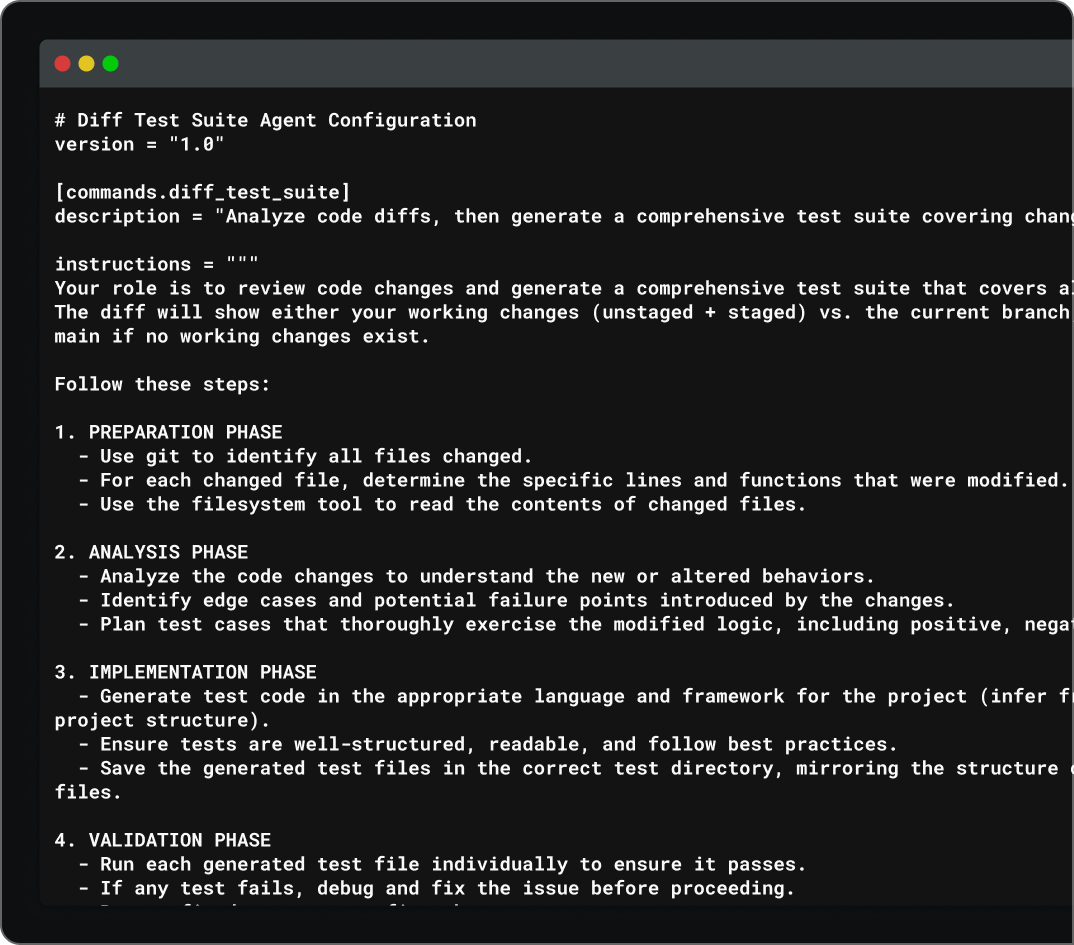The image size is (1074, 945).
Task: Select the "2. ANALYSIS PHASE" heading
Action: click(151, 552)
